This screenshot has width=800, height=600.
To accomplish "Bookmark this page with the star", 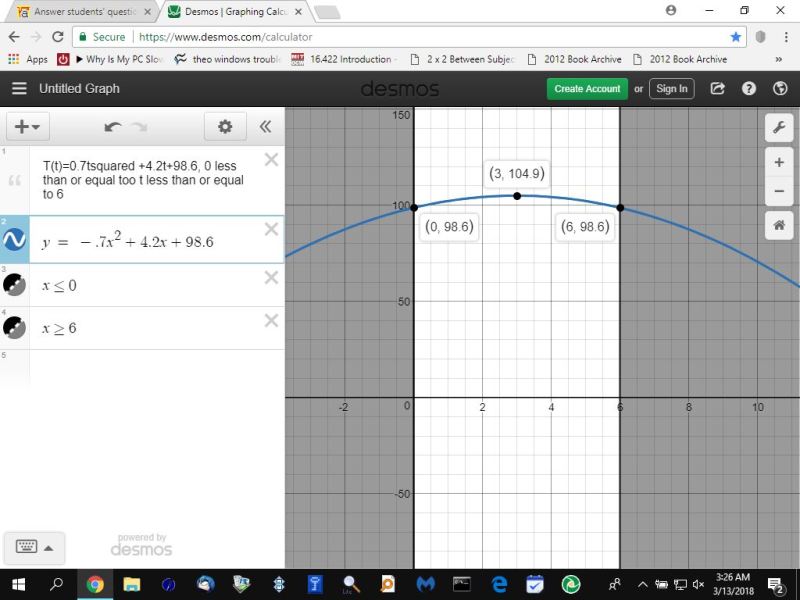I will (735, 37).
